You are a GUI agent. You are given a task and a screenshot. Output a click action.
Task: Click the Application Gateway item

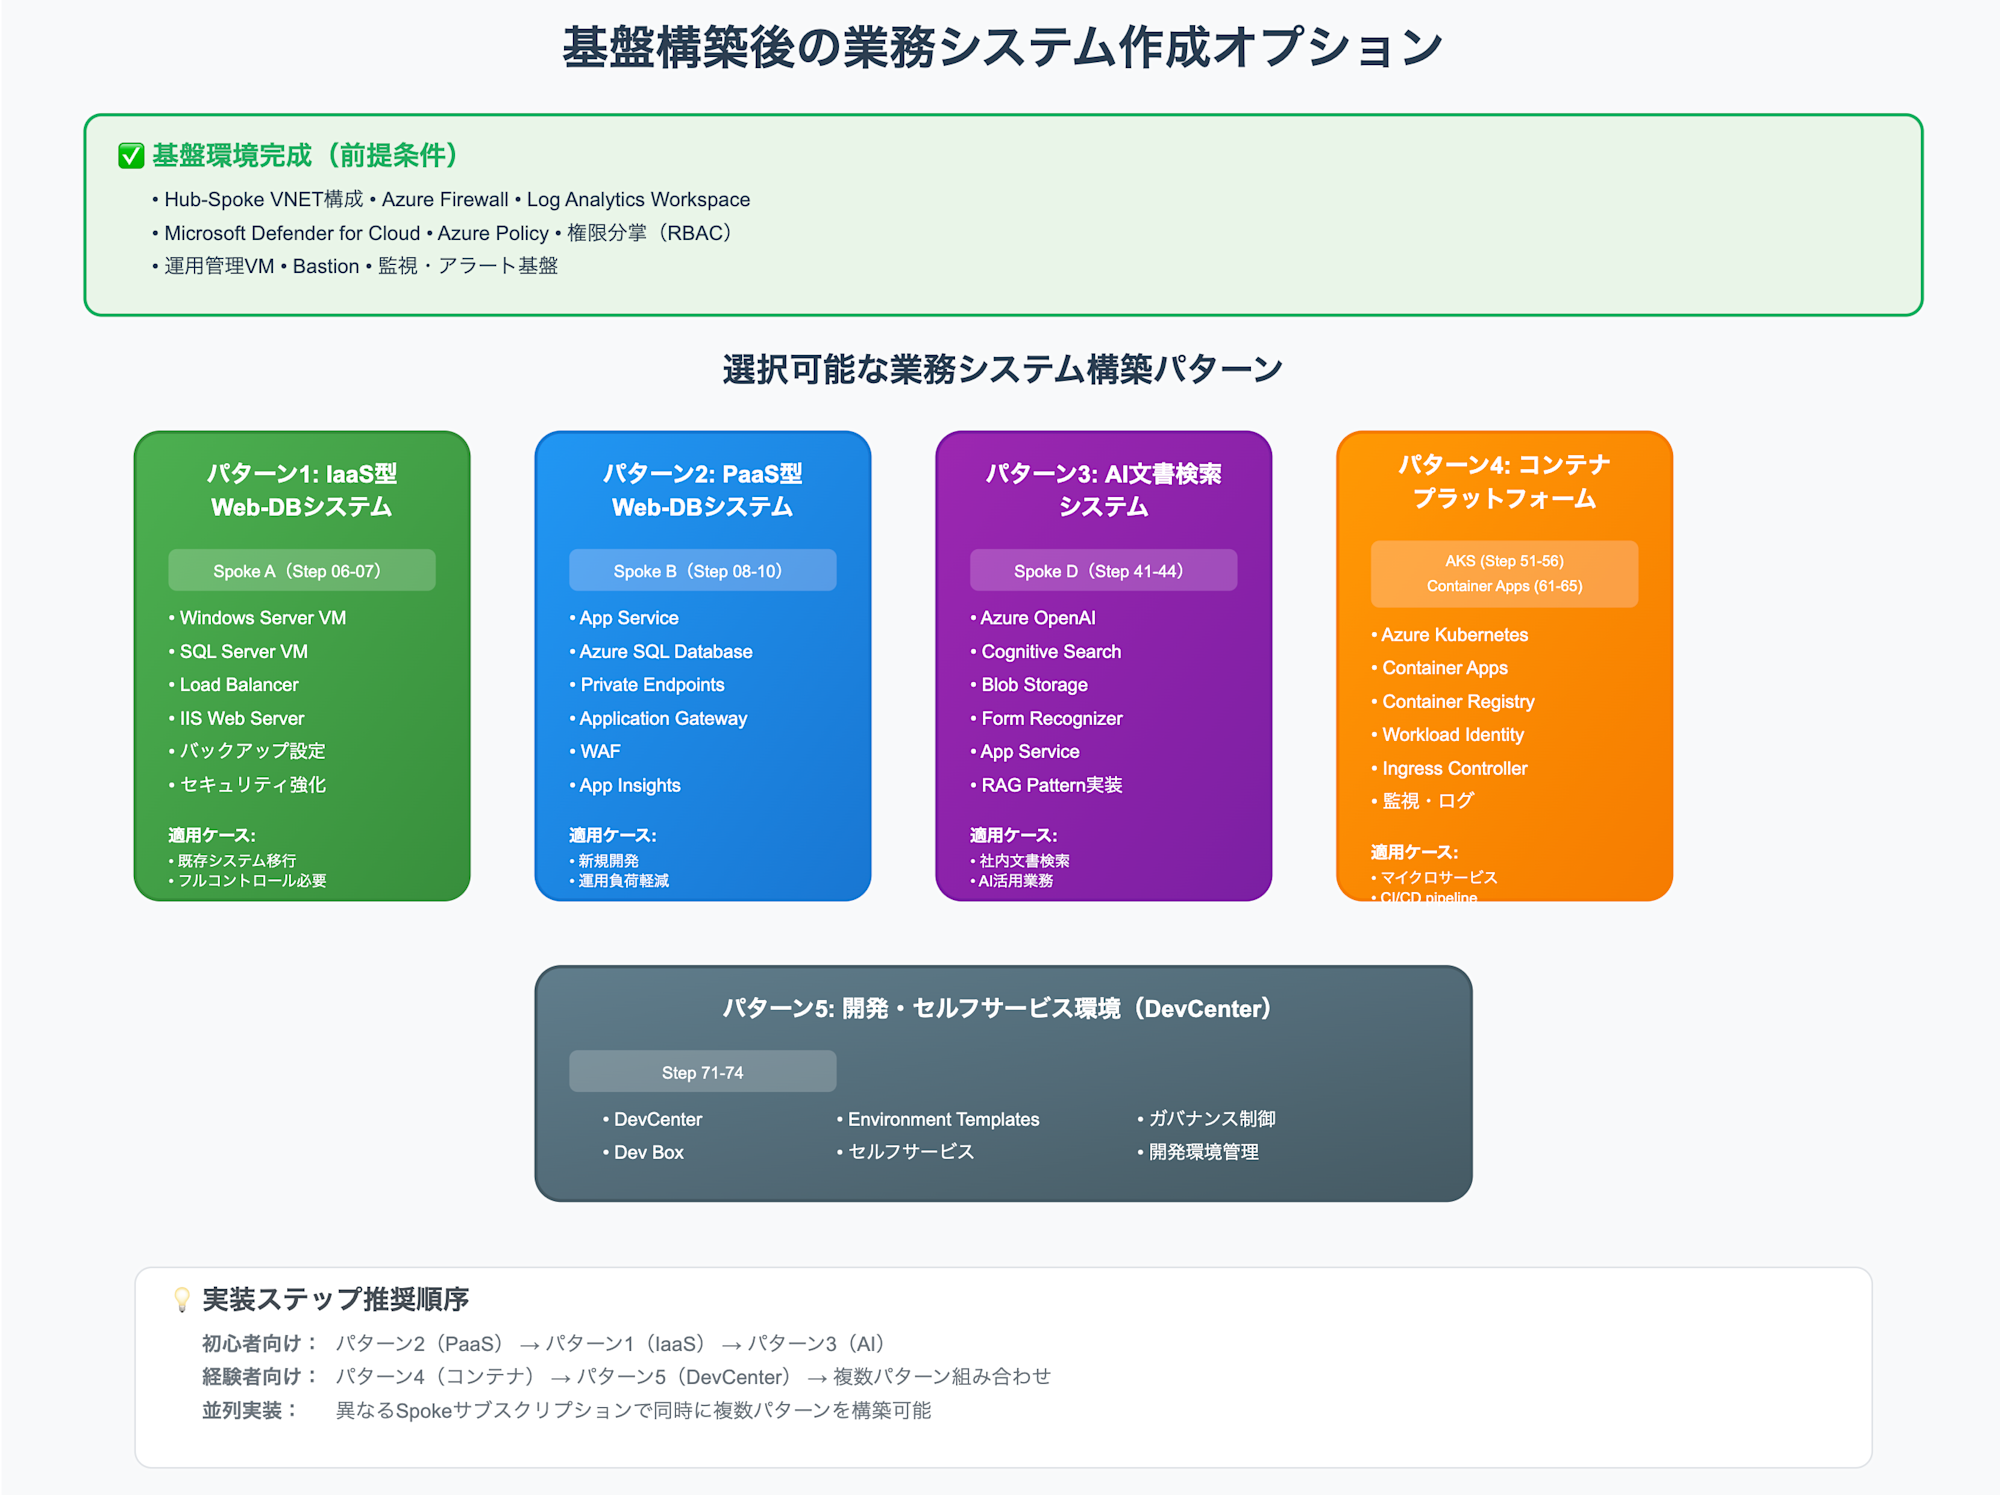click(x=658, y=718)
